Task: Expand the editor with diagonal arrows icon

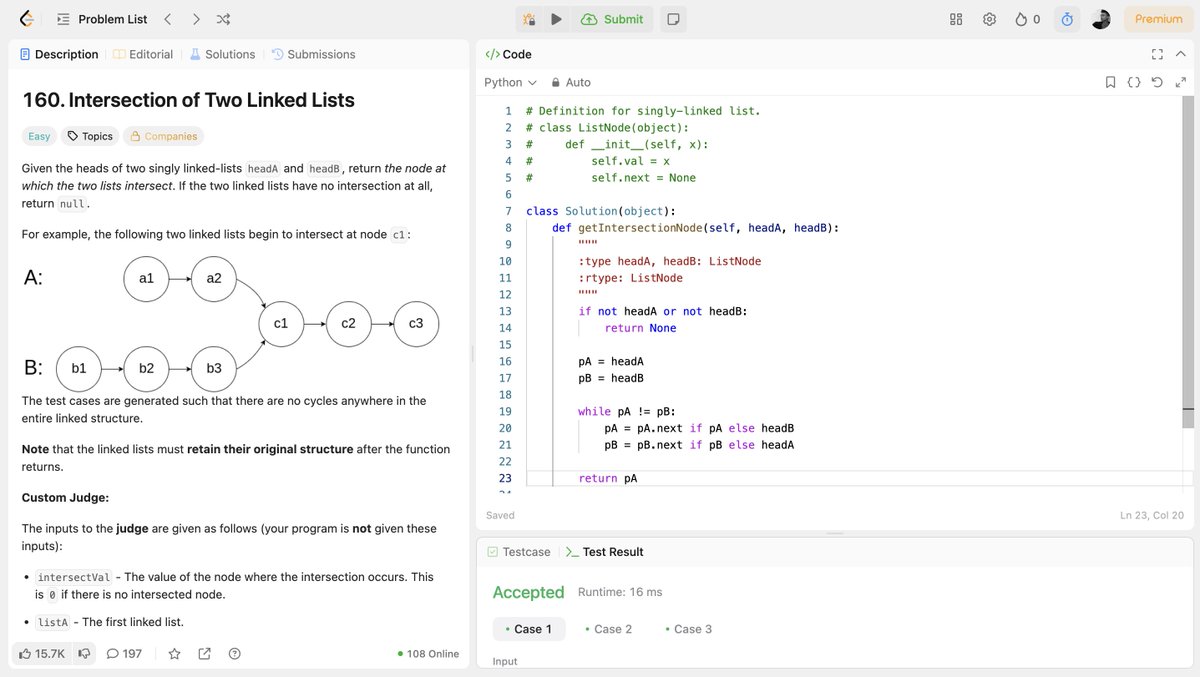Action: [1181, 82]
